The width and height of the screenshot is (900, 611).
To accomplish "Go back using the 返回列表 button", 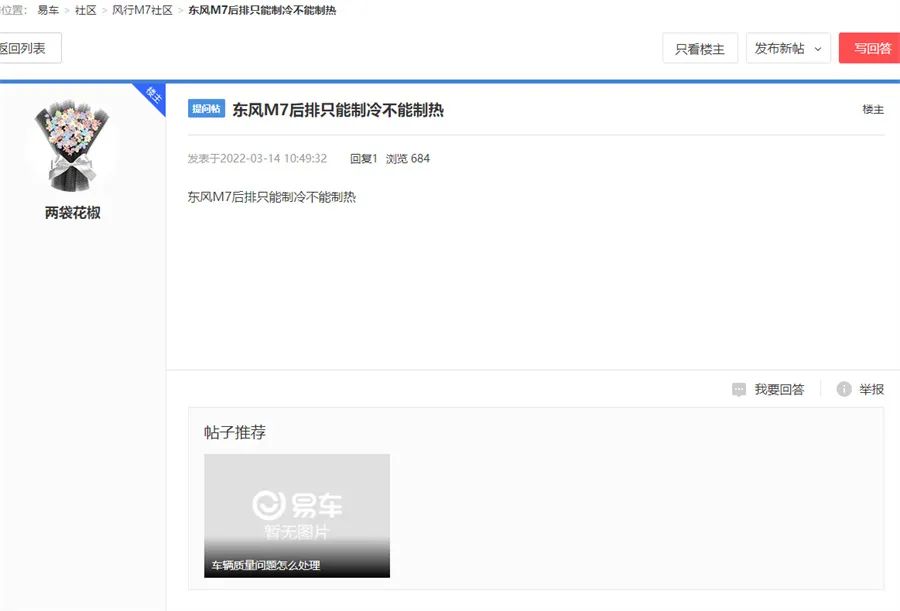I will (x=24, y=48).
